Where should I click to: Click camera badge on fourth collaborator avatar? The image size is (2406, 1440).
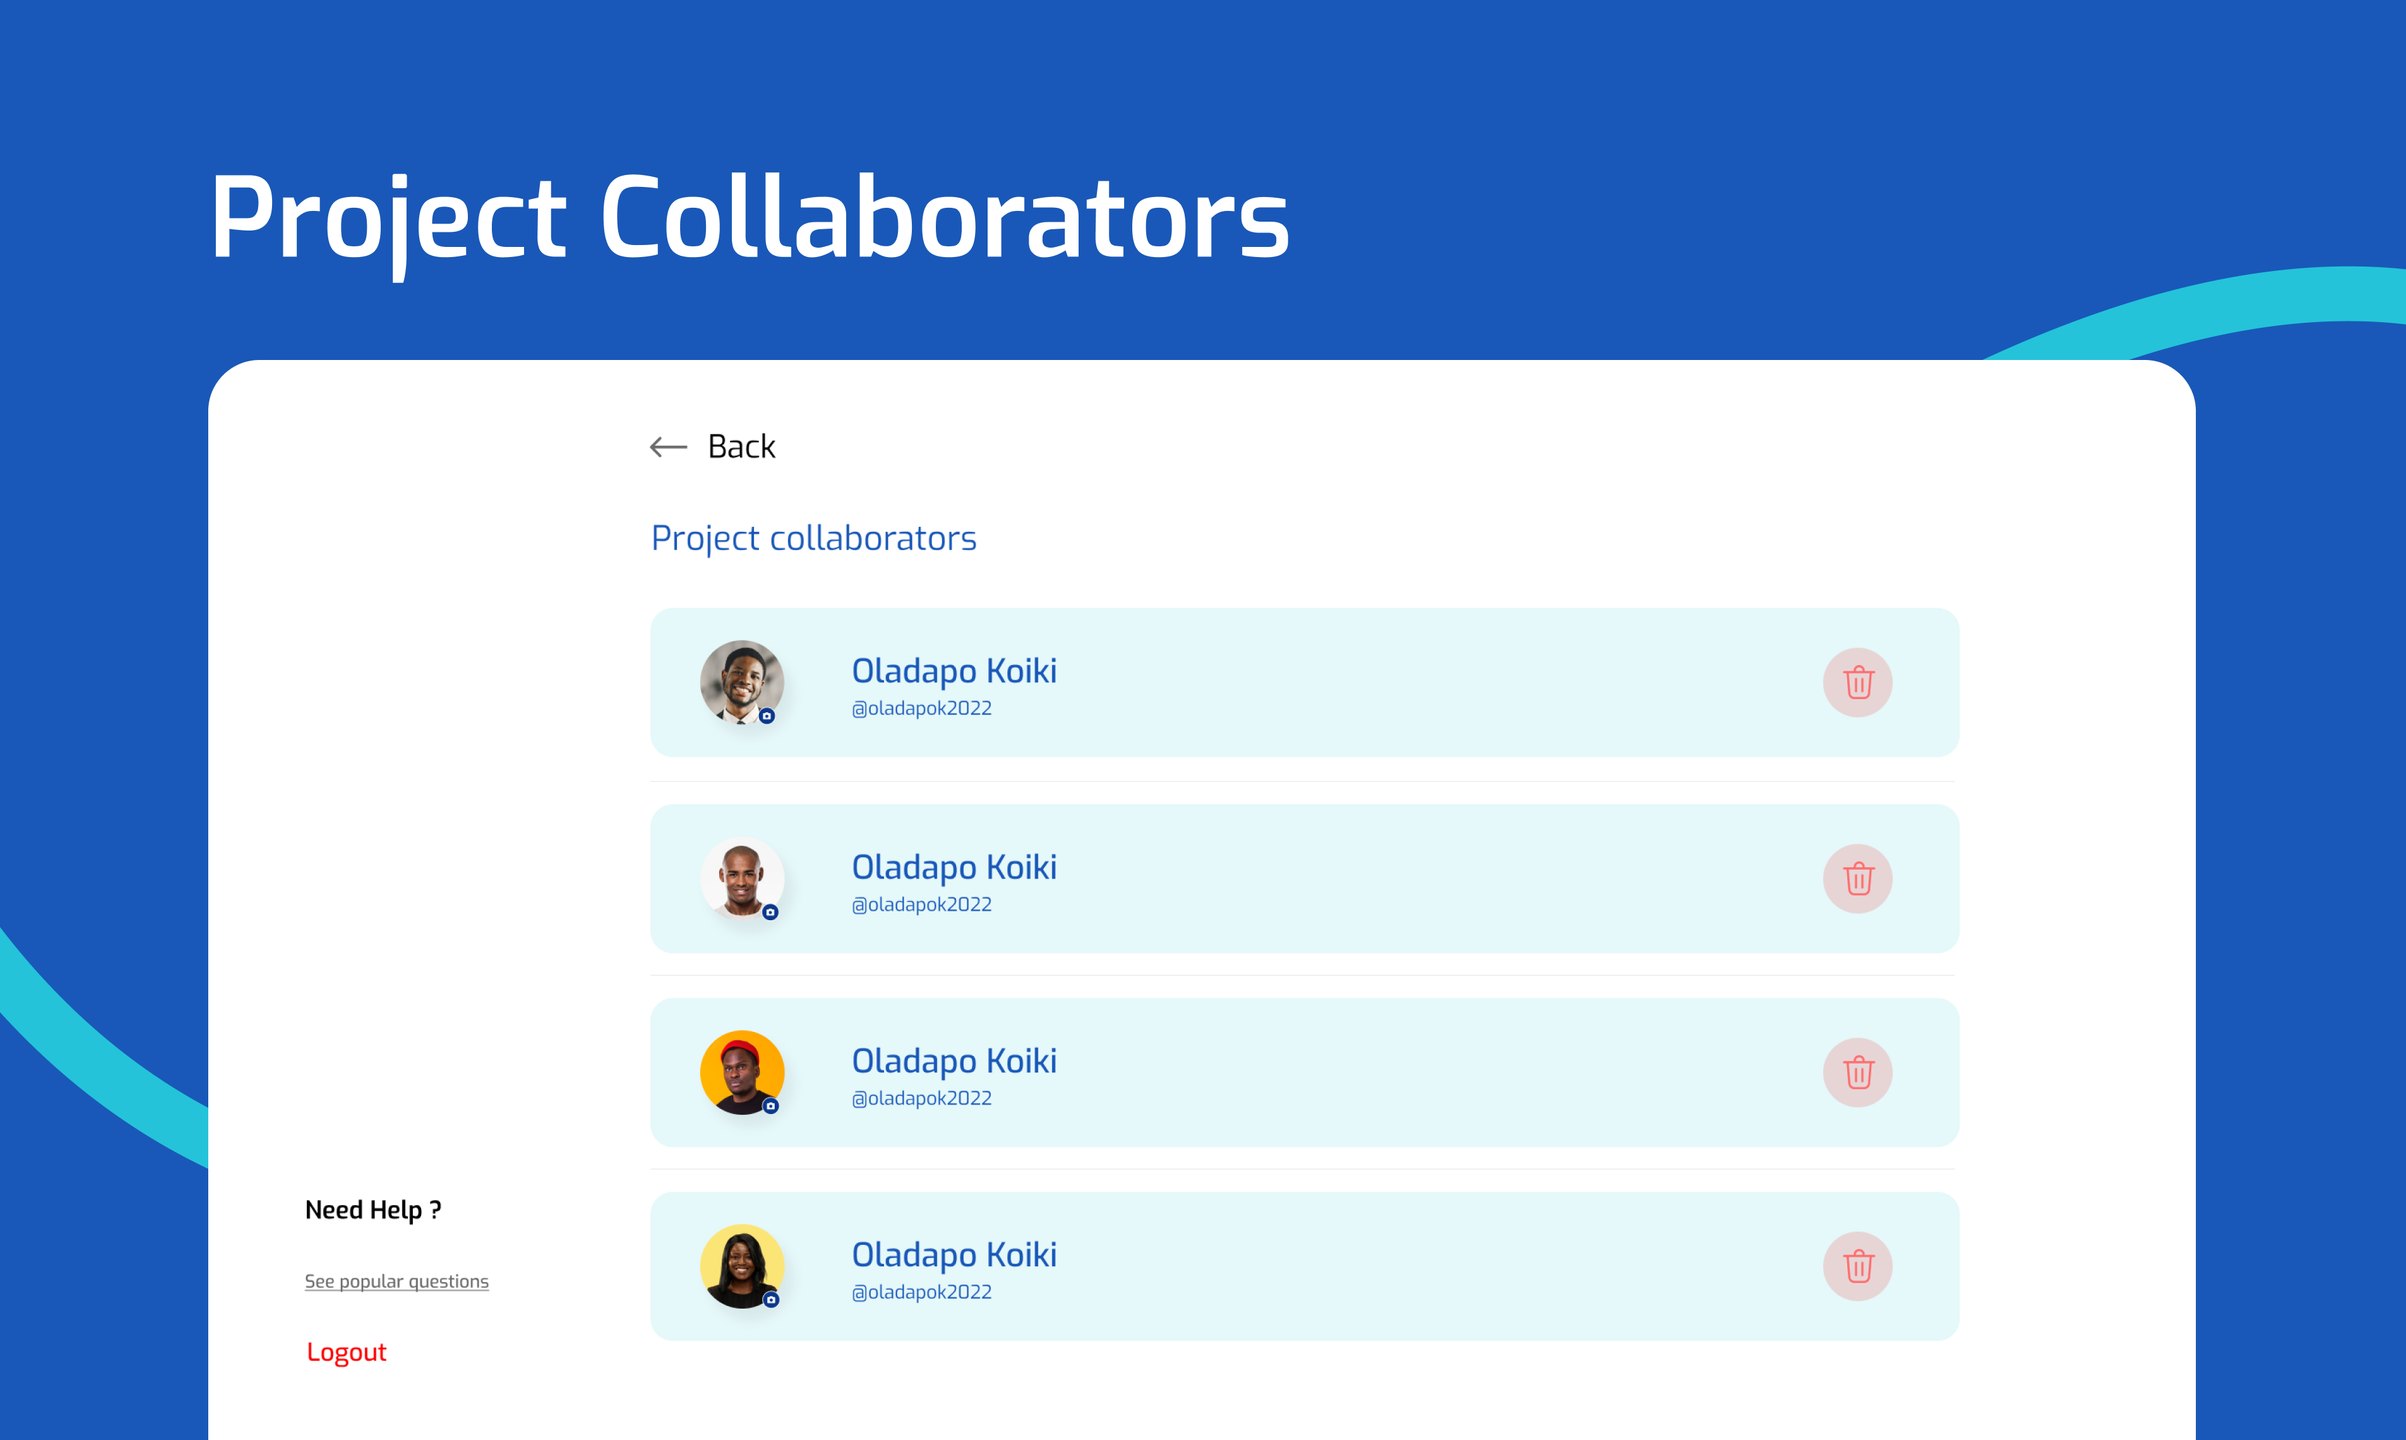coord(770,1300)
